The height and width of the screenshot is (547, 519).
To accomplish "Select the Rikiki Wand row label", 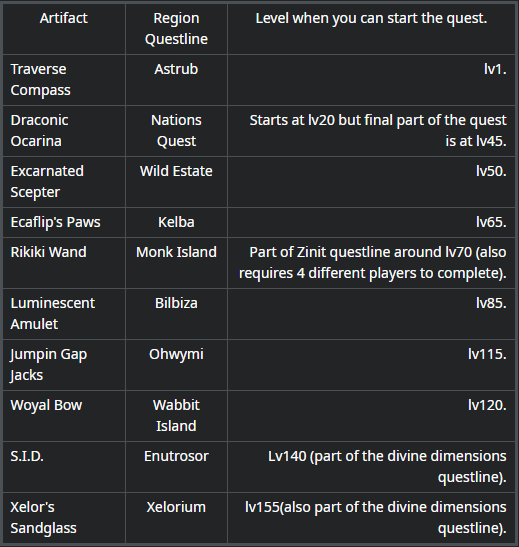I will [x=48, y=252].
